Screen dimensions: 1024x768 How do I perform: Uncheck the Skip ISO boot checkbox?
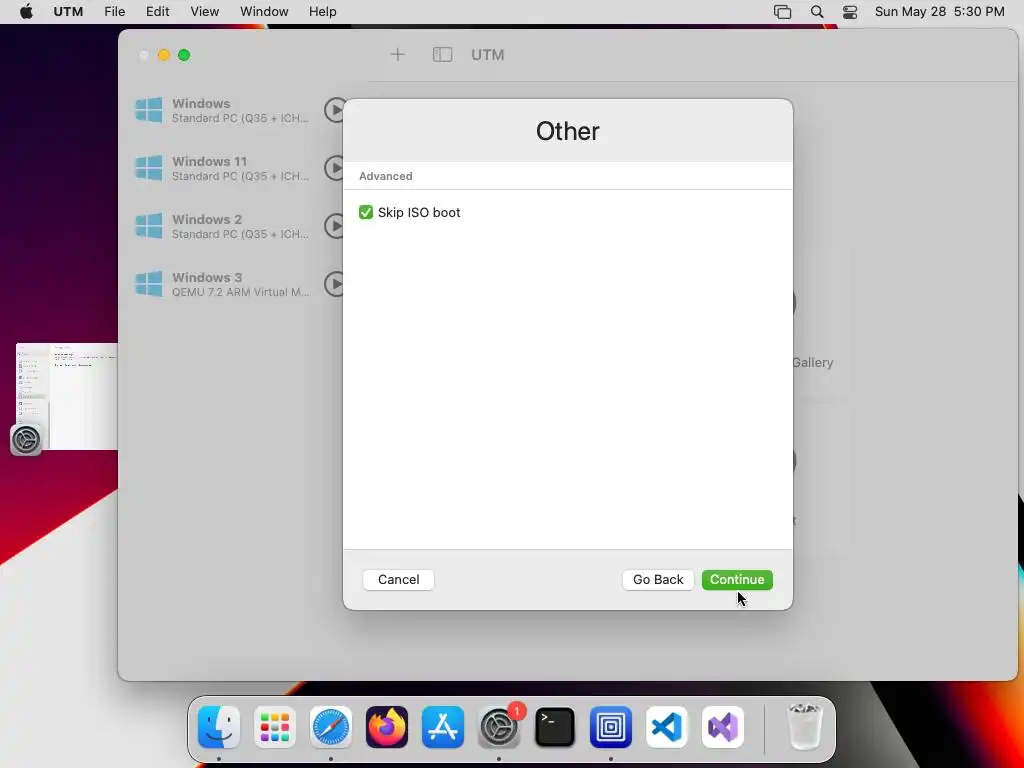tap(366, 212)
